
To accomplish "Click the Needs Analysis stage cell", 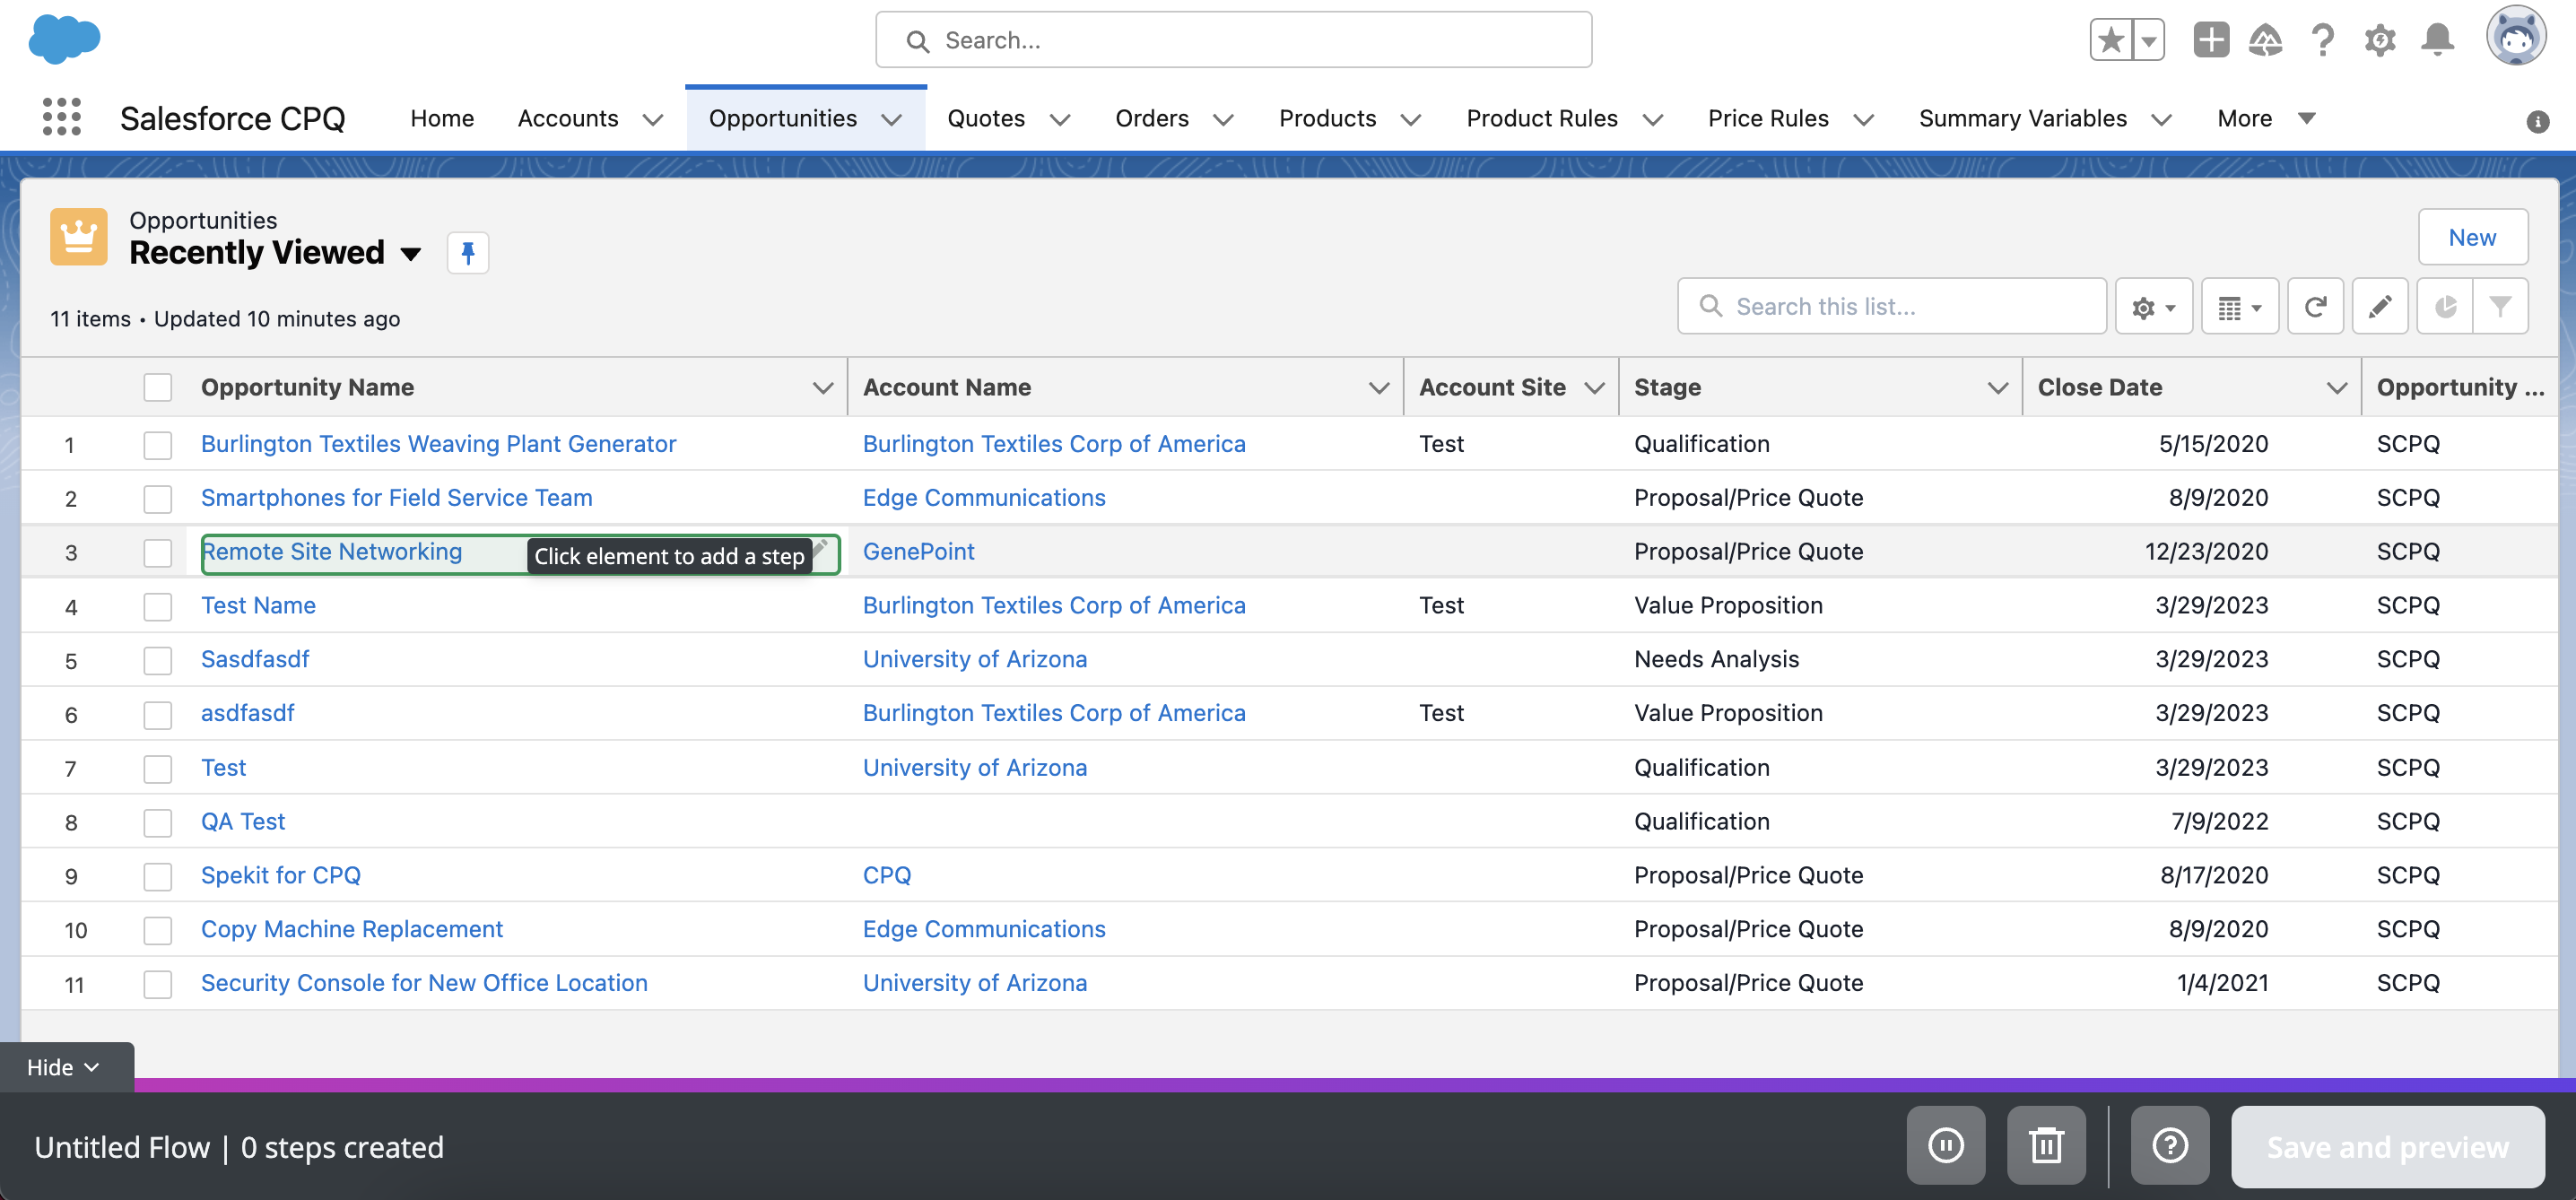I will click(1716, 659).
